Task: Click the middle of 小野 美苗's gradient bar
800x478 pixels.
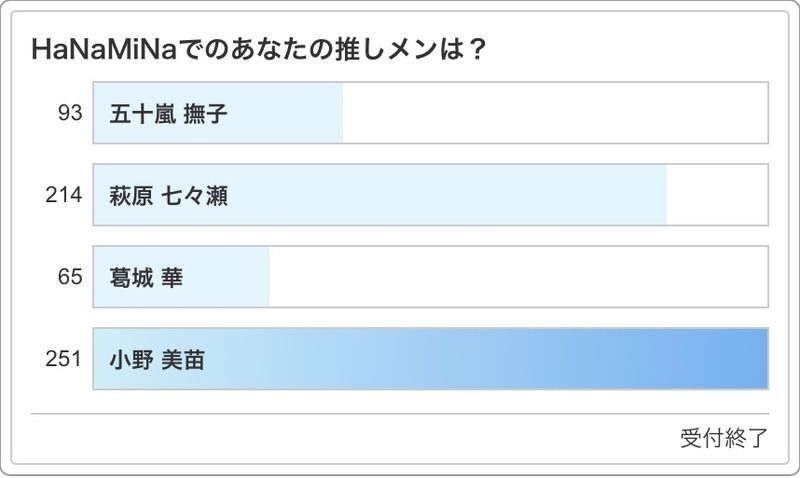Action: point(430,359)
